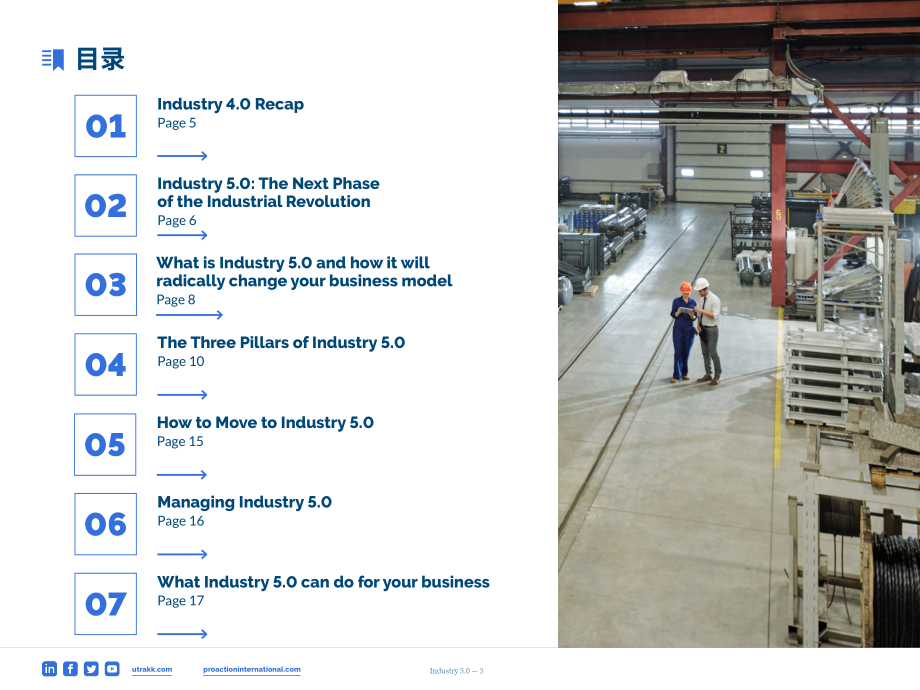Click the arrow below Page 8
Screen dimensions: 920x690
pos(190,315)
